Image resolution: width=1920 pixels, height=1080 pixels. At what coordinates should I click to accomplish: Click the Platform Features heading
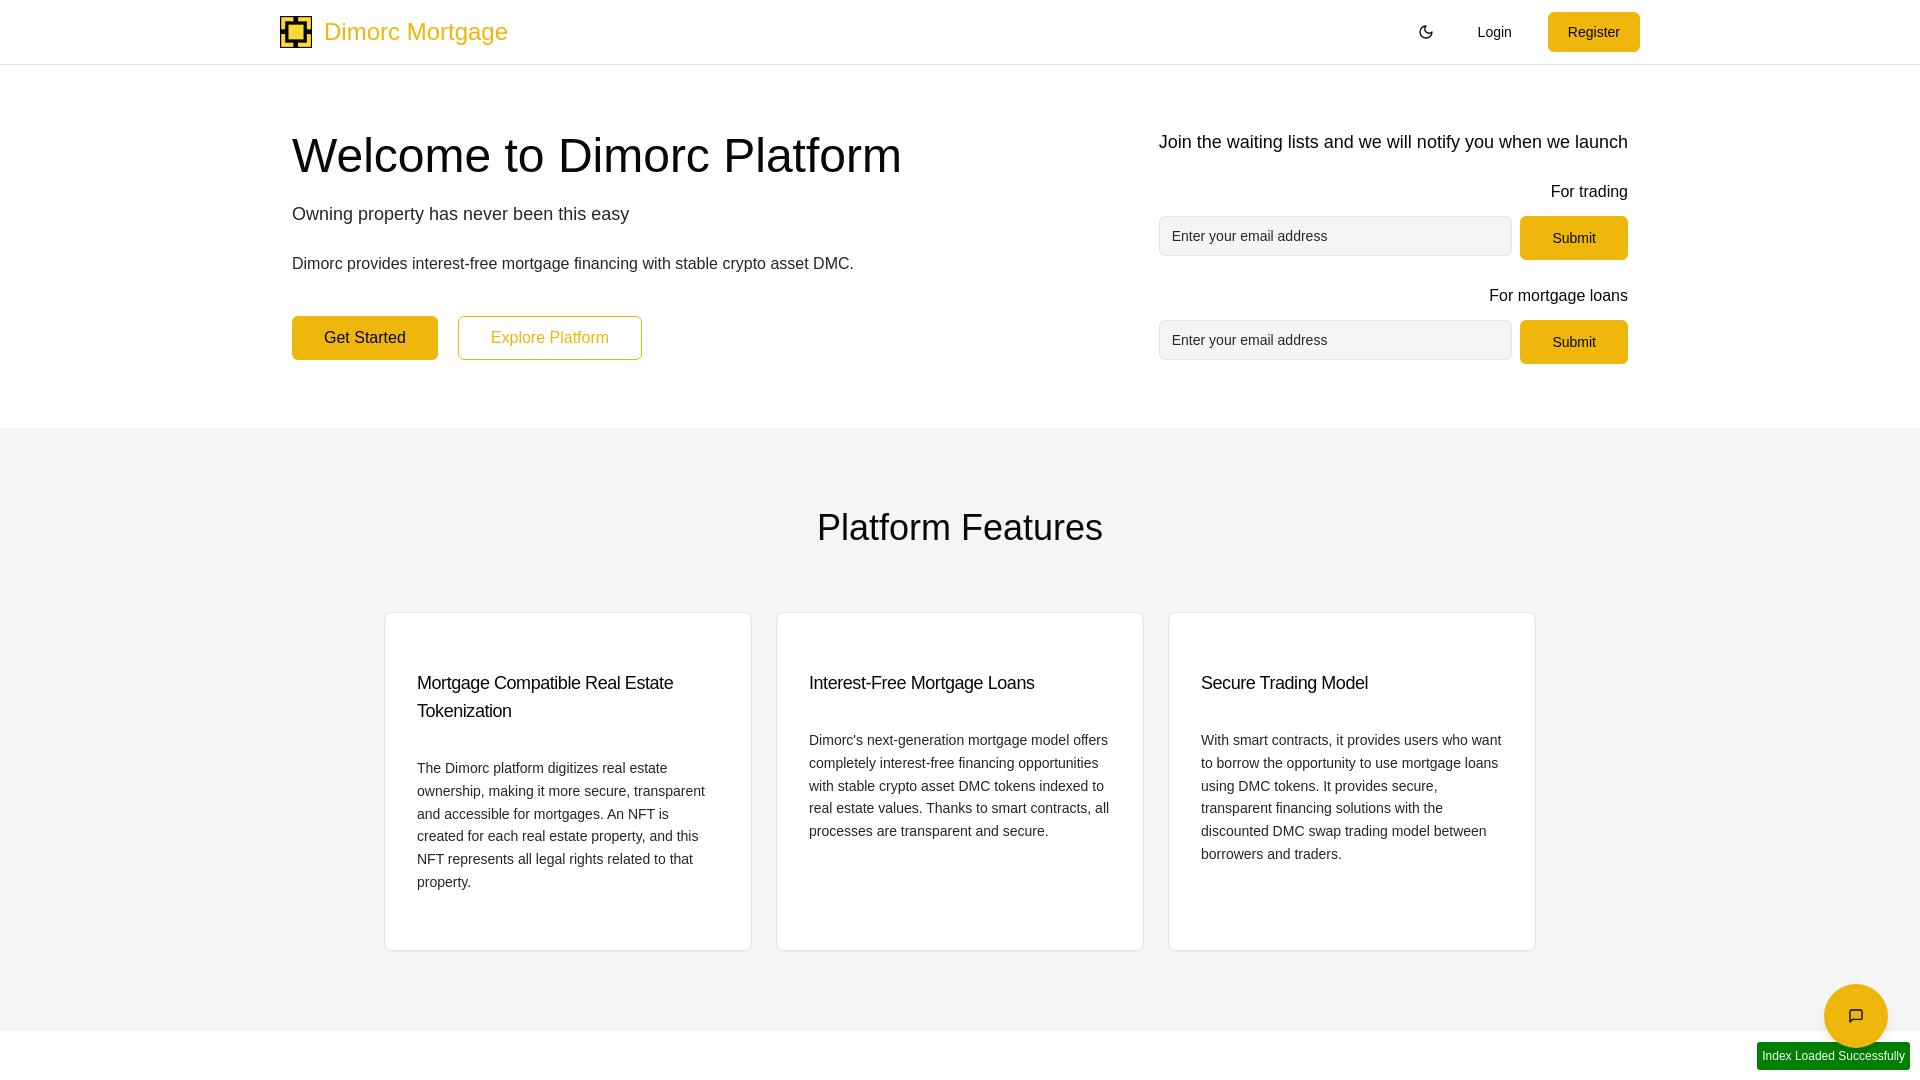[959, 527]
